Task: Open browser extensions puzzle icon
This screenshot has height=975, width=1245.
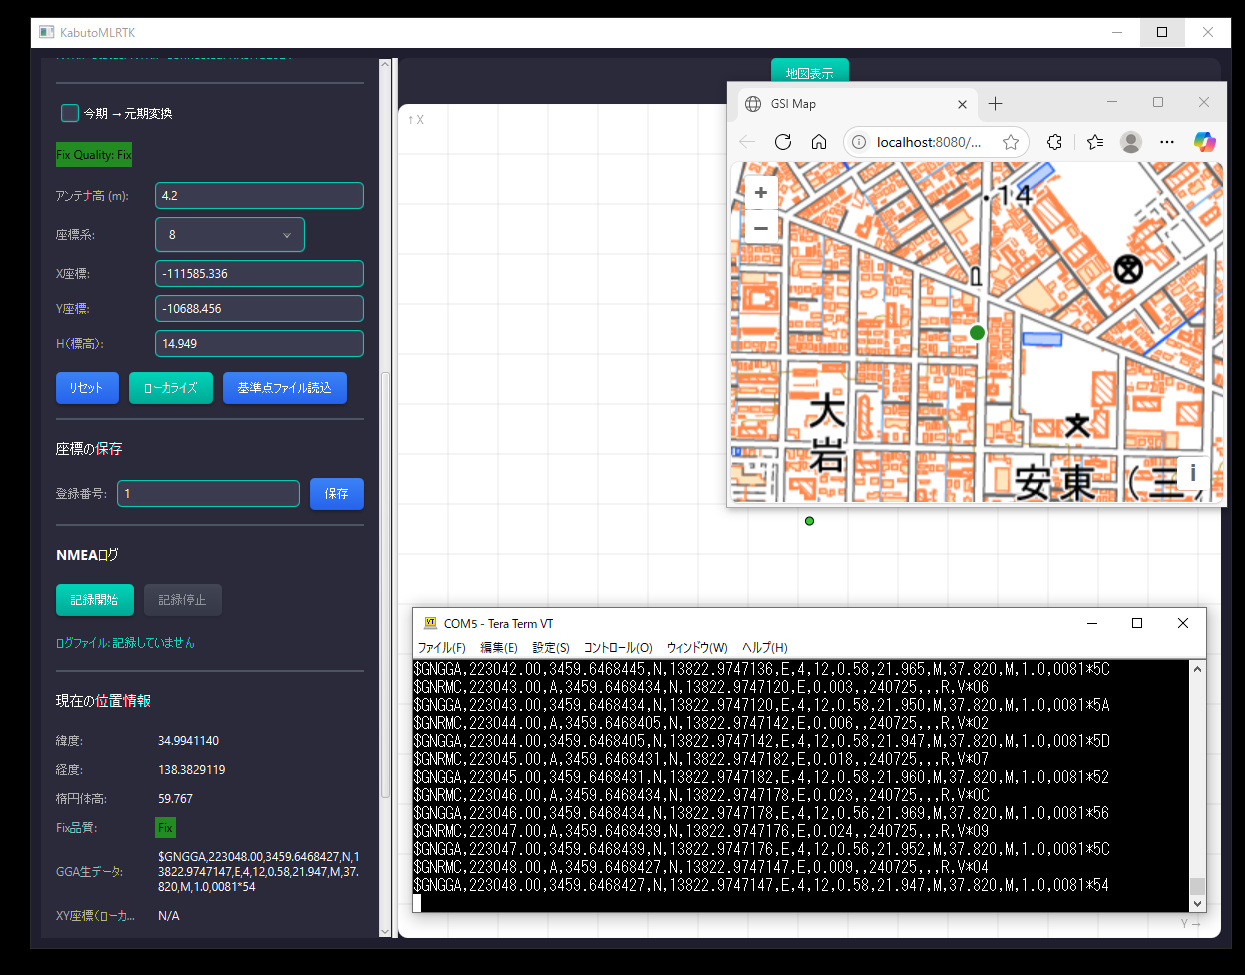Action: pos(1054,142)
